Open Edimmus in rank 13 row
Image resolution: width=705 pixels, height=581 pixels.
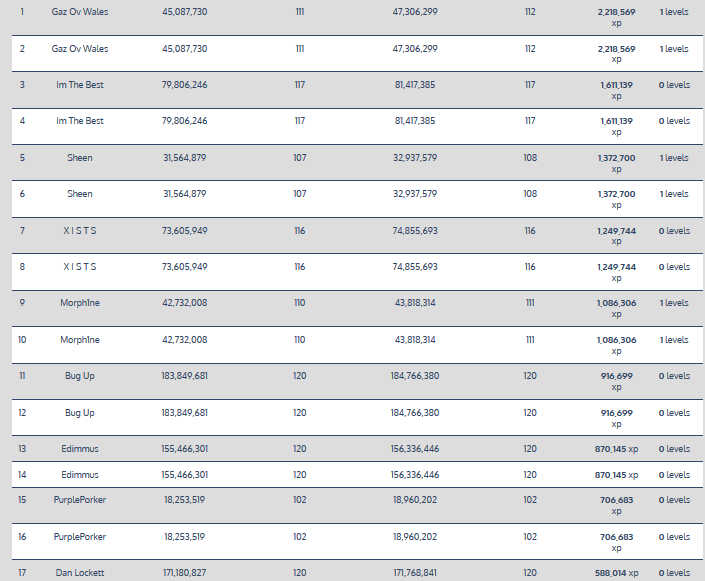(x=80, y=450)
